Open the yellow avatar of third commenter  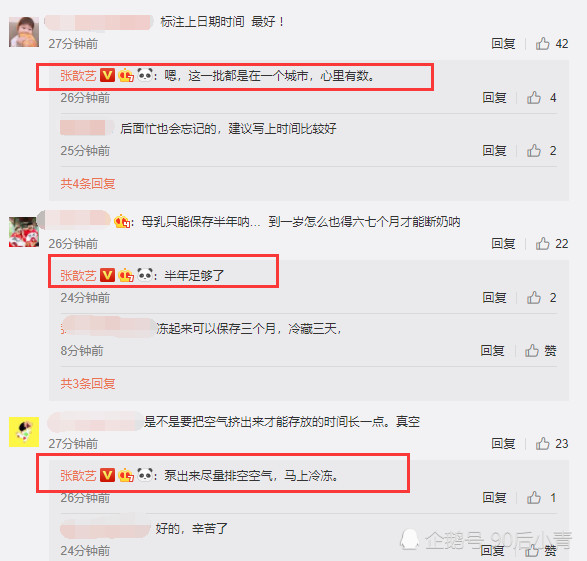24,432
